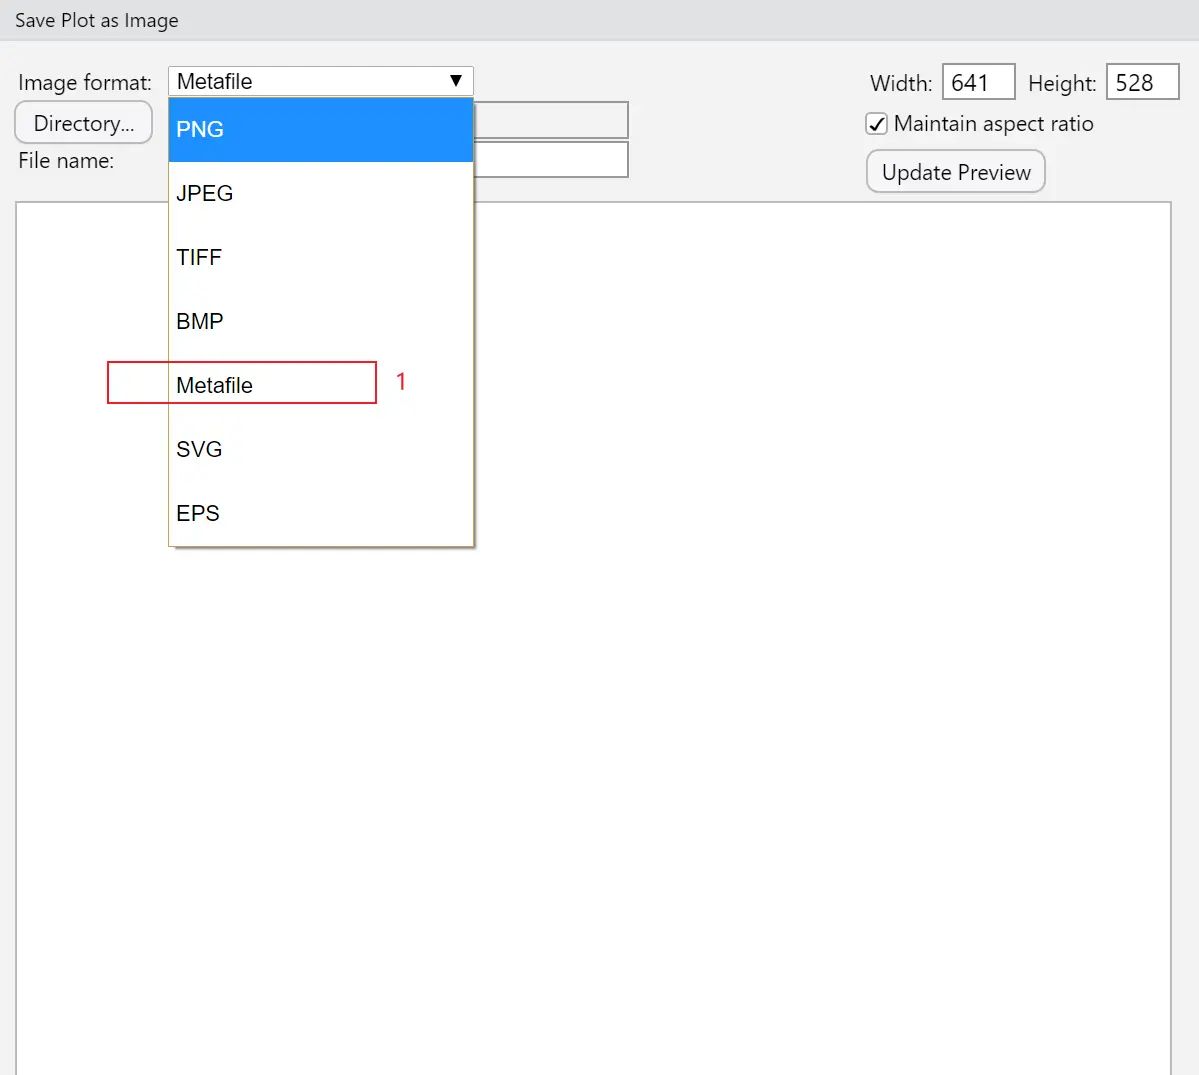Select BMP in the format dropdown
The width and height of the screenshot is (1199, 1075).
320,321
